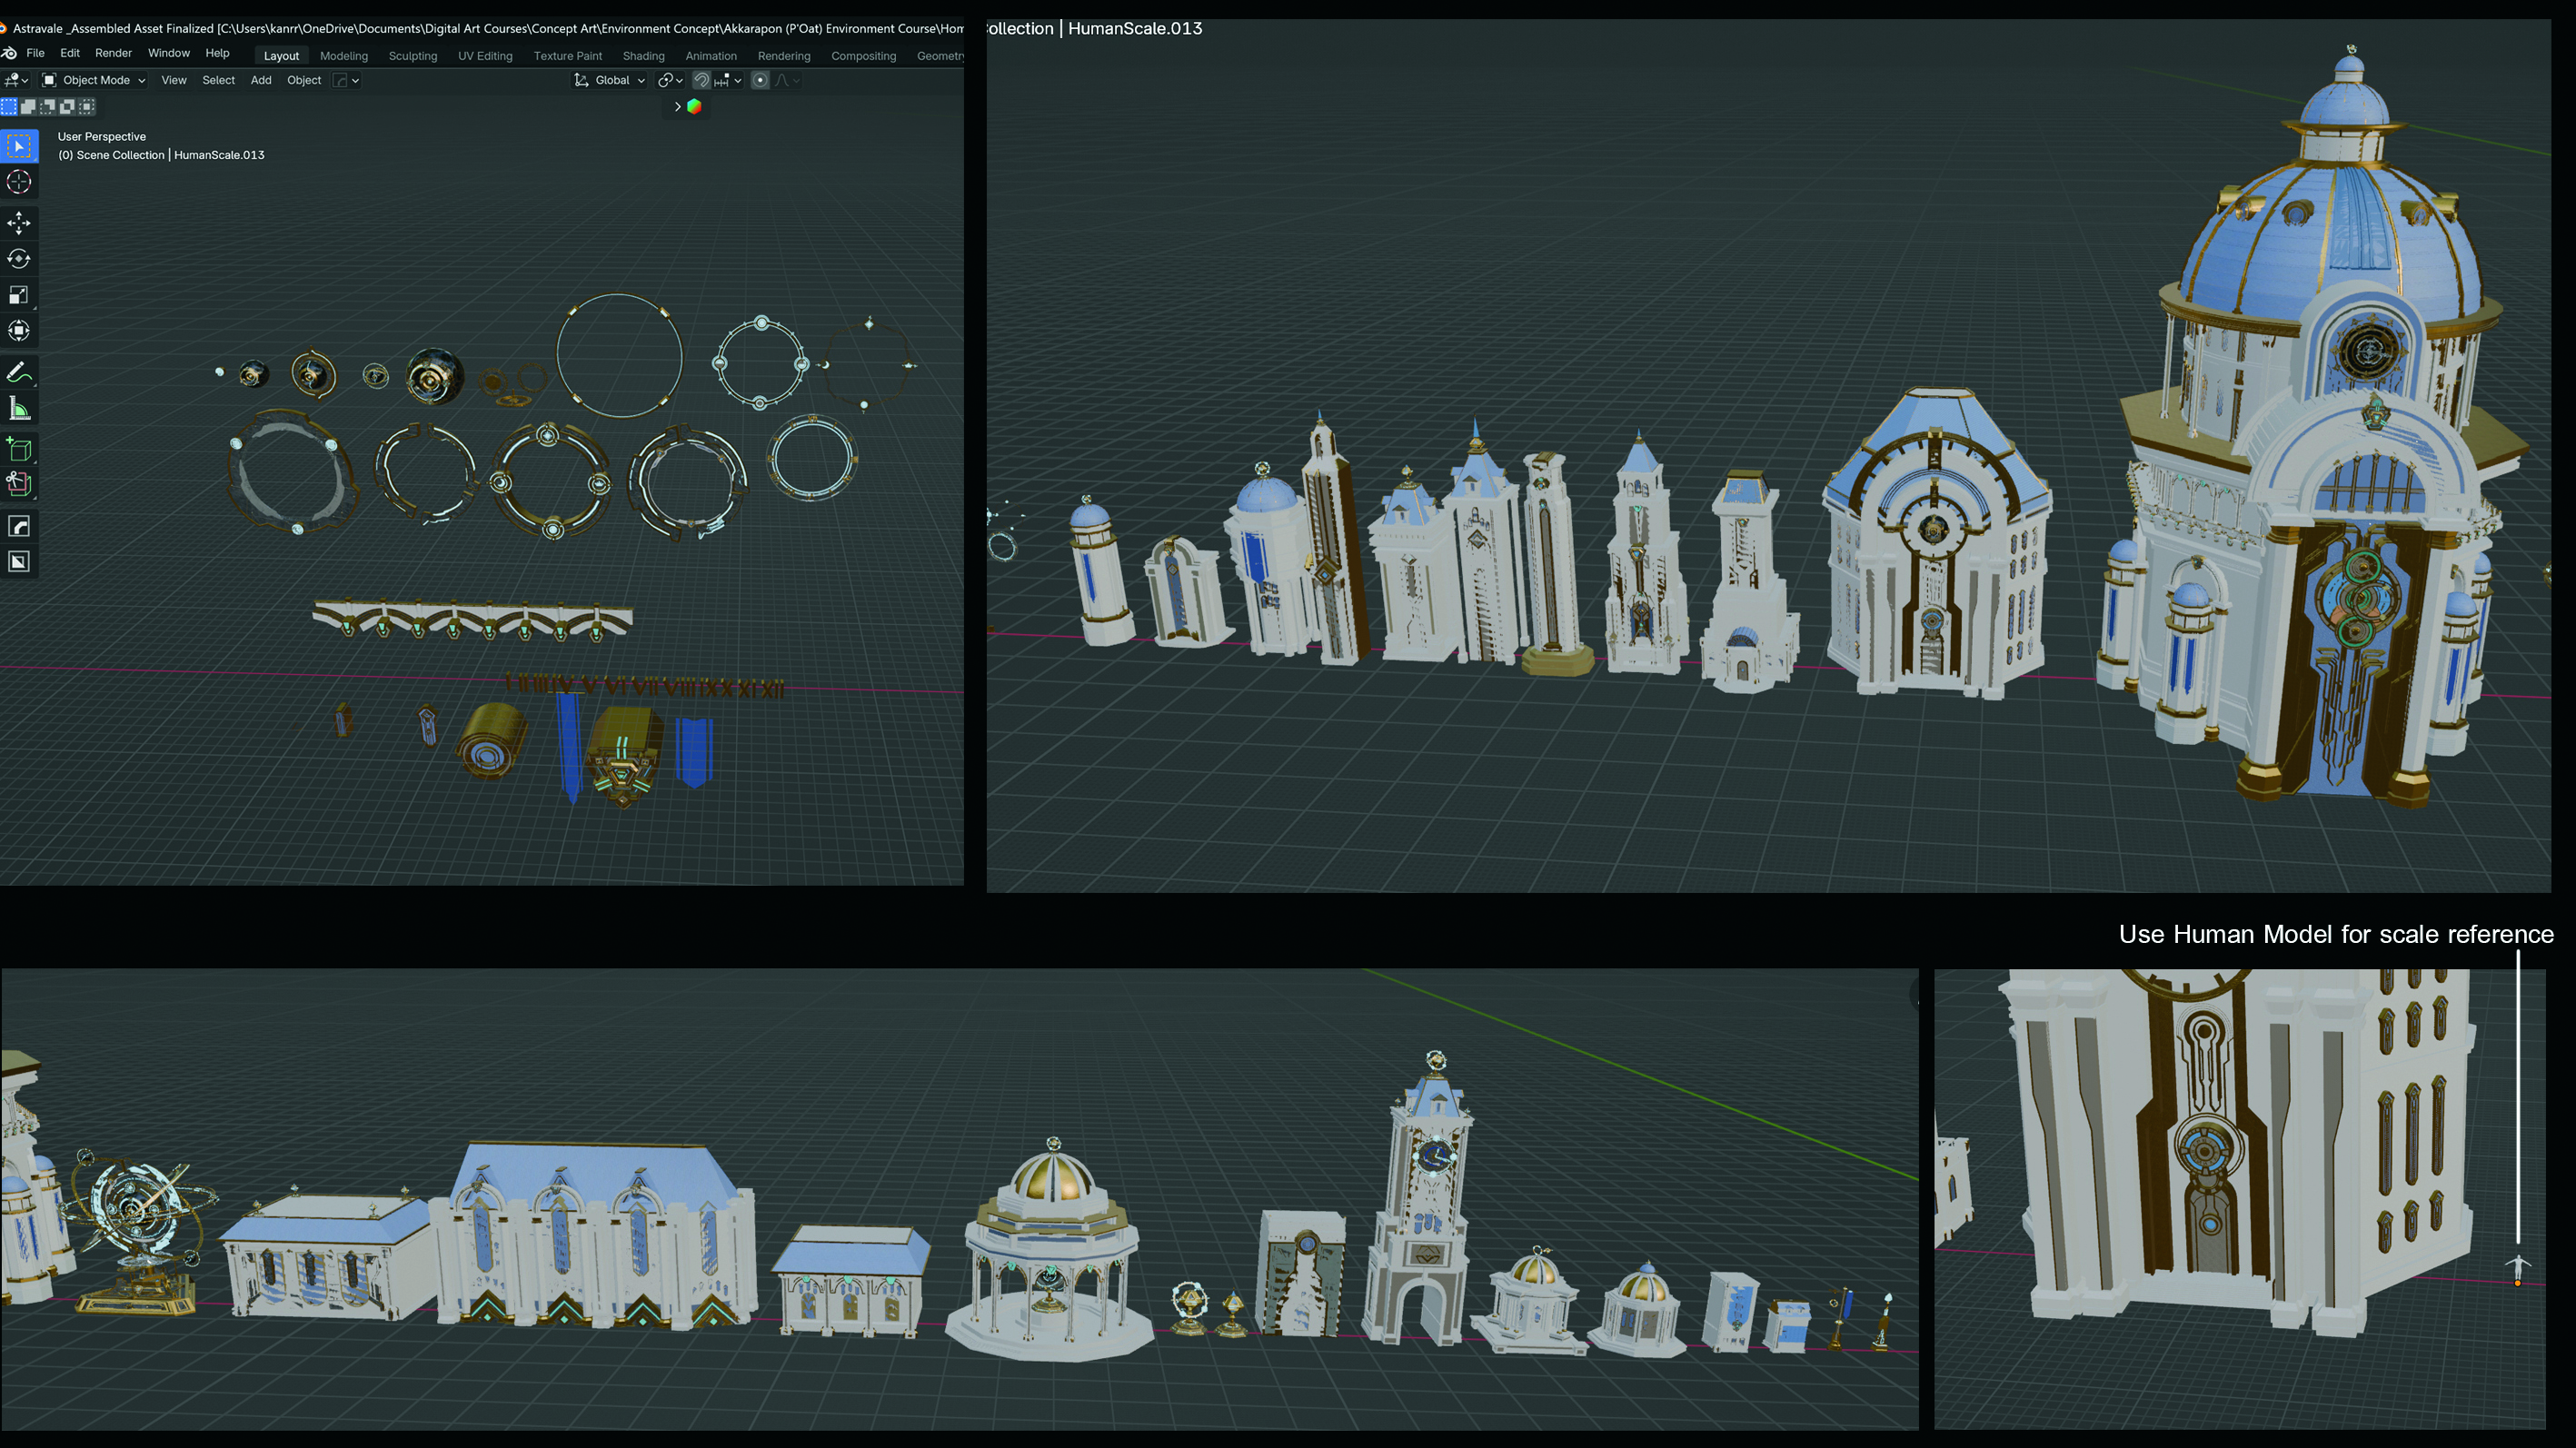Switch to the Texture Paint workspace tab

click(x=568, y=56)
